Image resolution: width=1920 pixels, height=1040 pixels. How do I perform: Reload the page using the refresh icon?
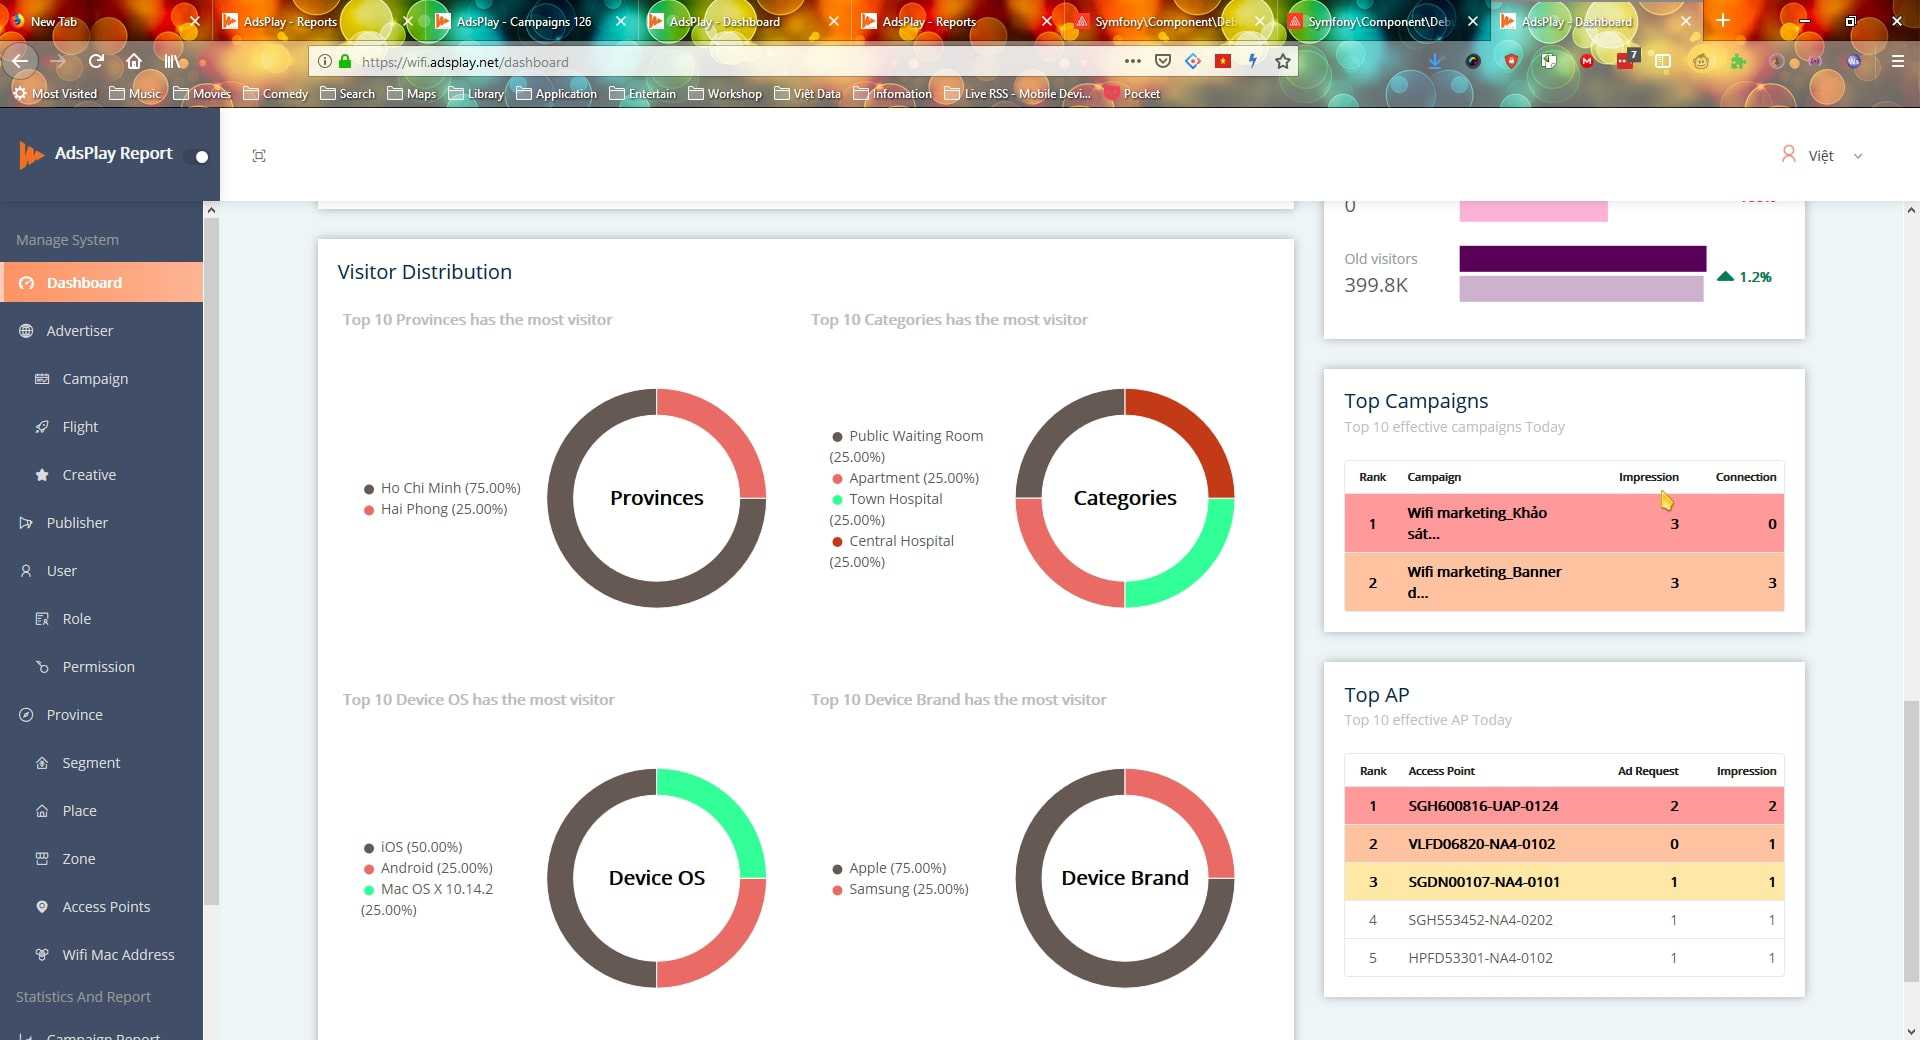(x=96, y=61)
